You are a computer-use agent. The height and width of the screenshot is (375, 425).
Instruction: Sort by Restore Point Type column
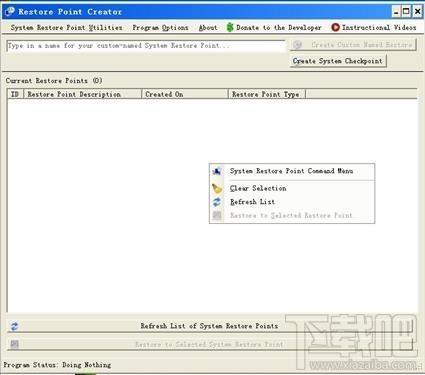pyautogui.click(x=267, y=94)
